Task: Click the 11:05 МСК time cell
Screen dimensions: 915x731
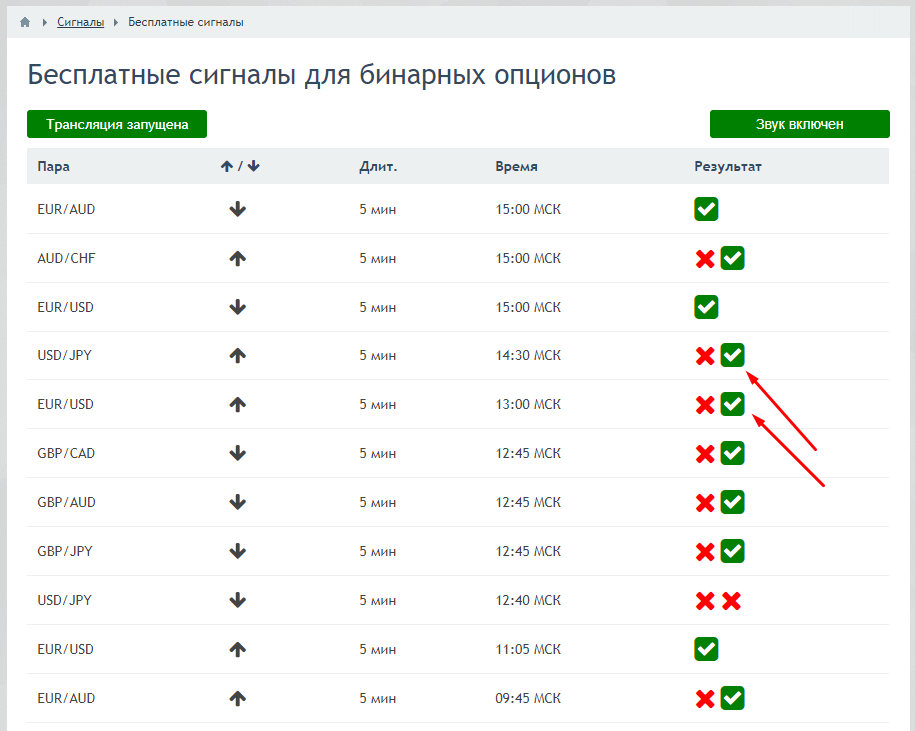Action: 528,649
